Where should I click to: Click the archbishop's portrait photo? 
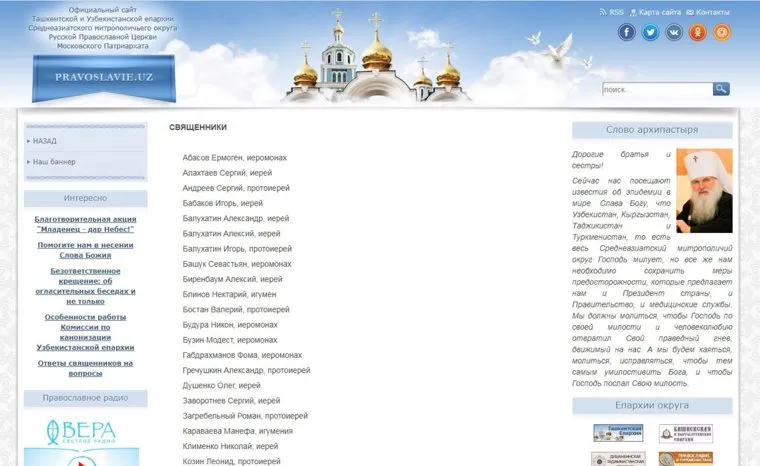[x=704, y=190]
